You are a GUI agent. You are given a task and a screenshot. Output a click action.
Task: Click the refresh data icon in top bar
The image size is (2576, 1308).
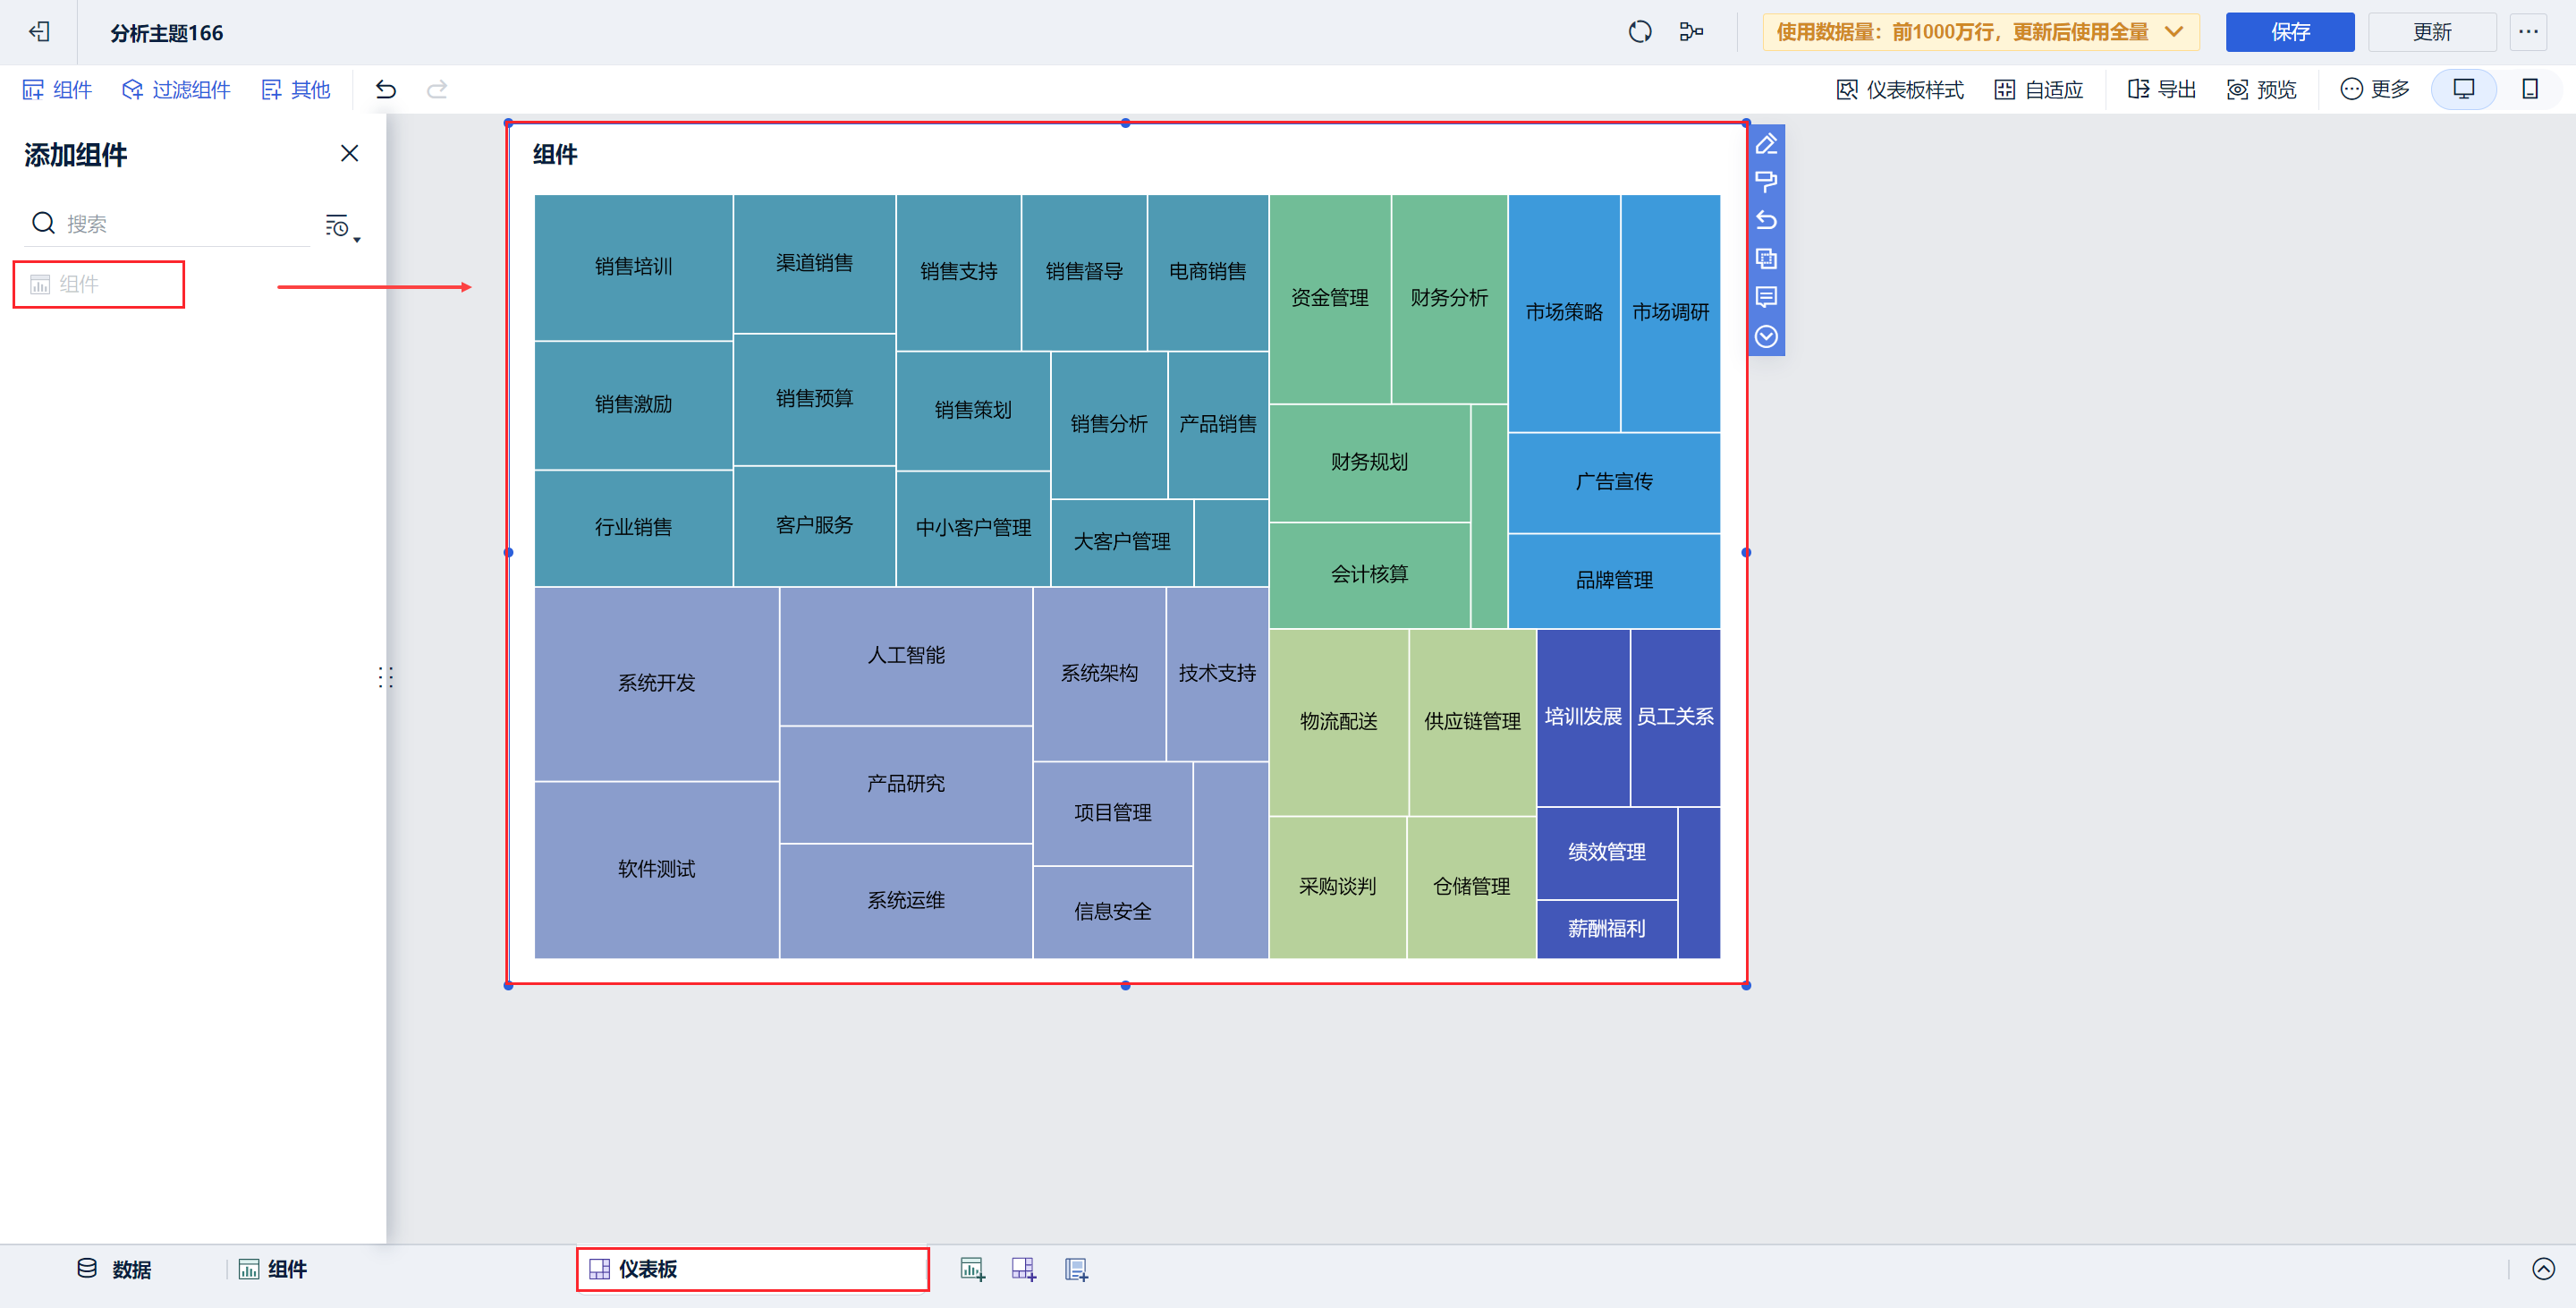pos(1639,31)
